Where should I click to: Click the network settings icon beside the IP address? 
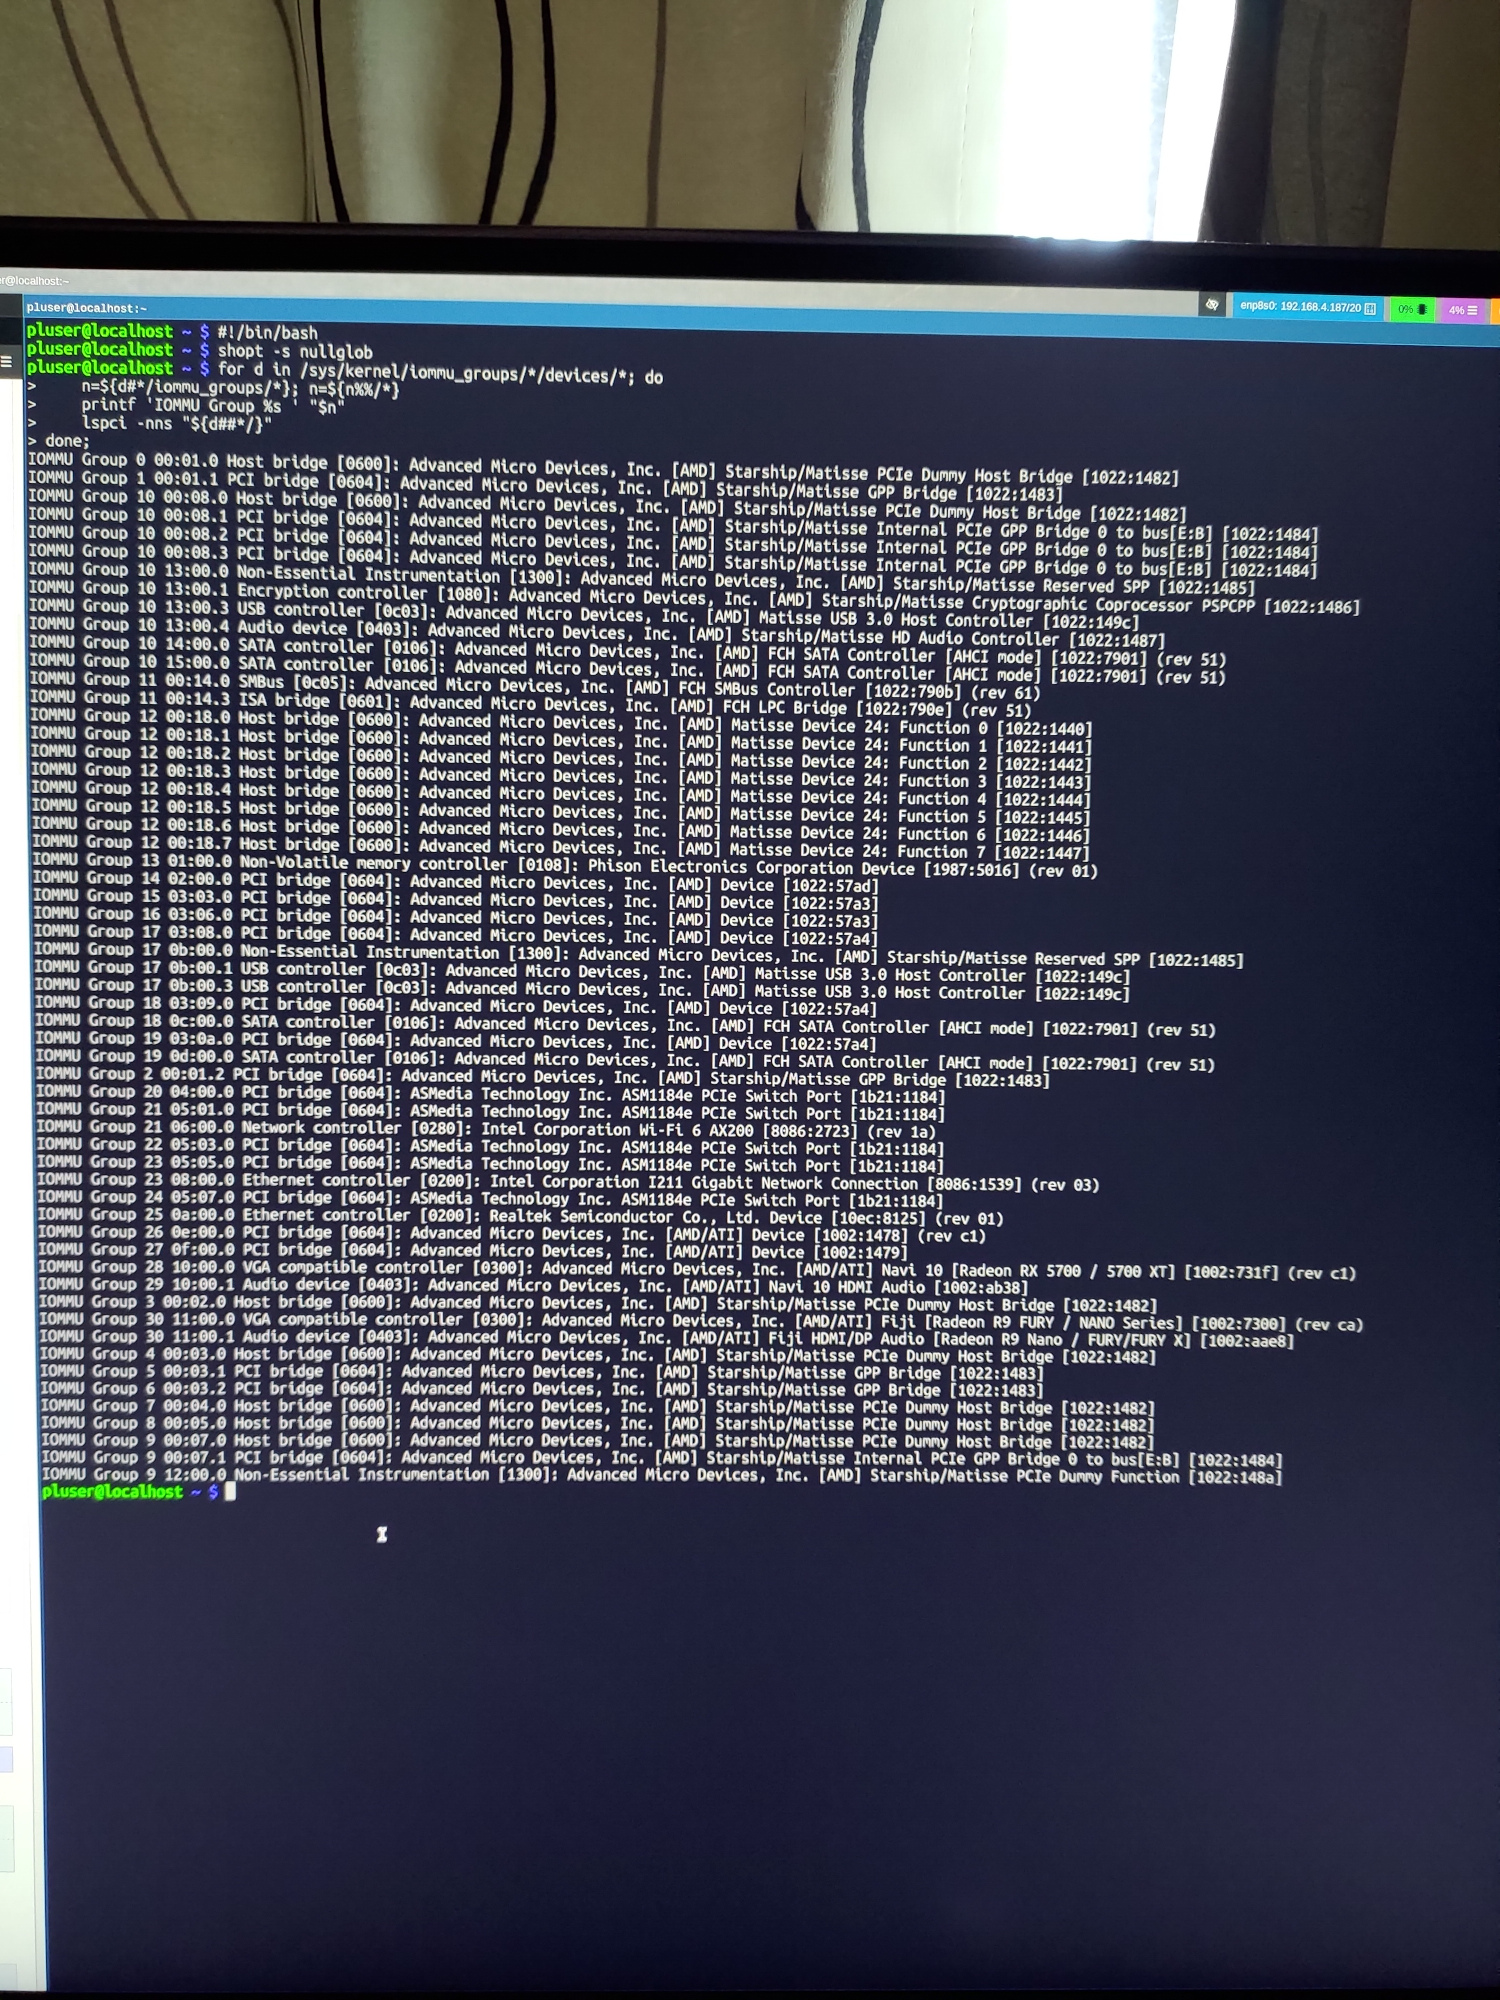[1370, 309]
